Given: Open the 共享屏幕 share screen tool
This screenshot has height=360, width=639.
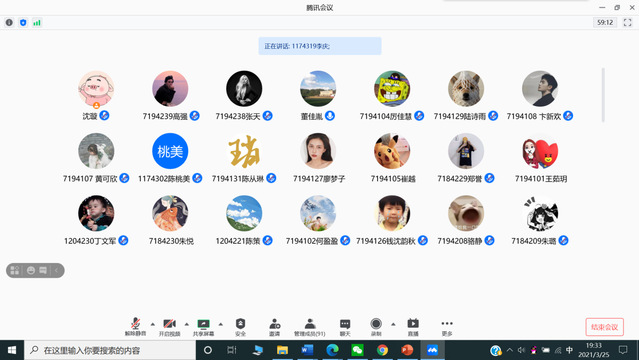Looking at the screenshot, I should (x=203, y=327).
